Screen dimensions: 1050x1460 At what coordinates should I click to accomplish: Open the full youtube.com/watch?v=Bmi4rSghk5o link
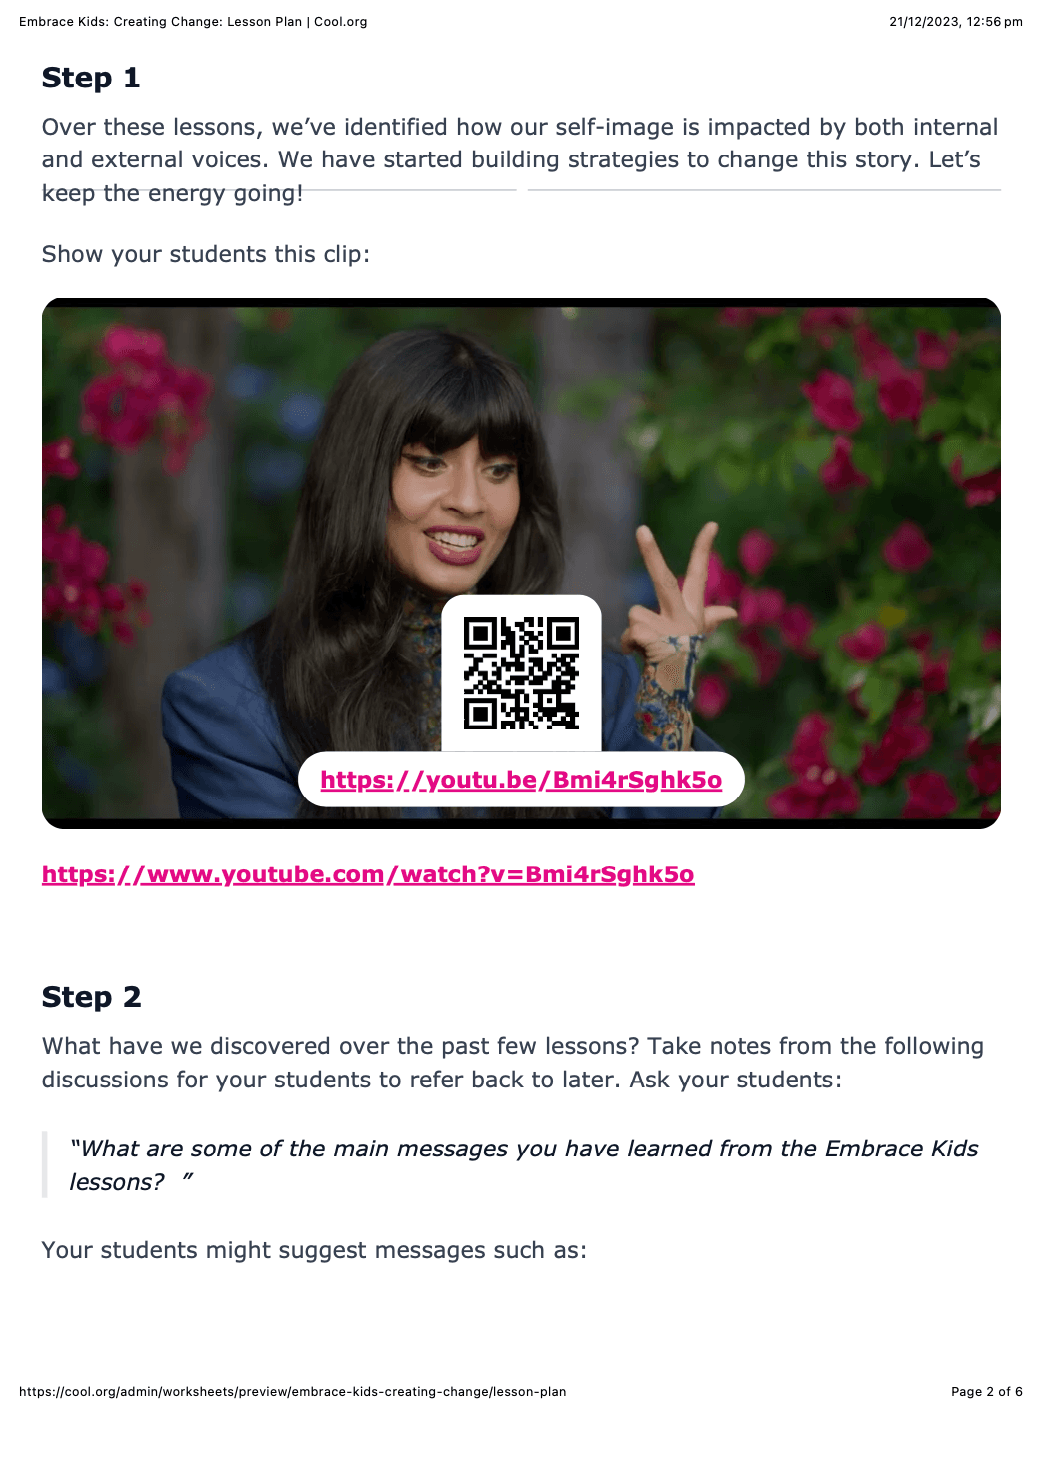click(368, 874)
